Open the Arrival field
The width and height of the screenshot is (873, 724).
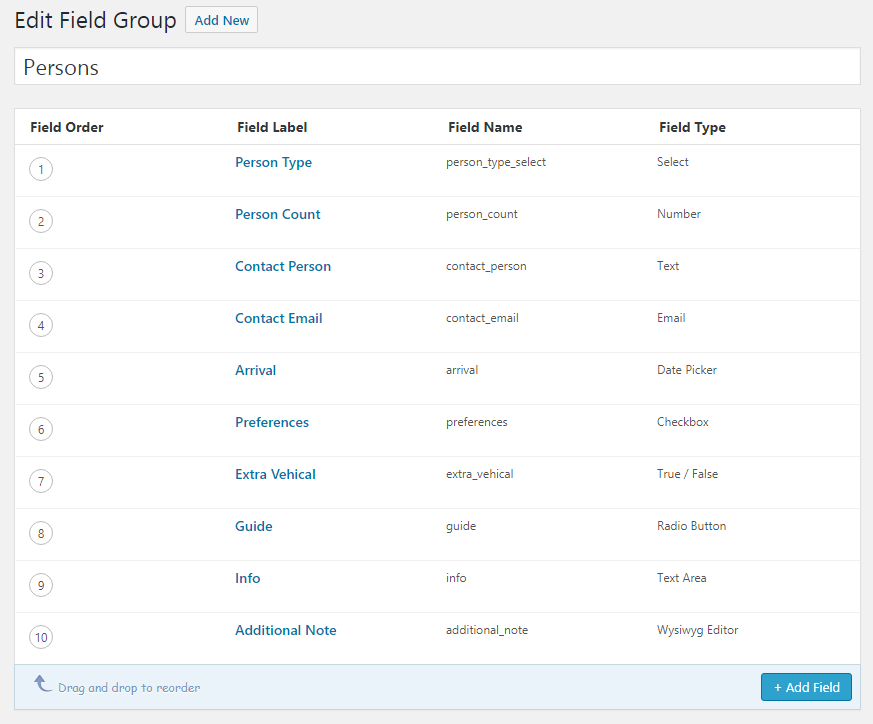click(255, 370)
